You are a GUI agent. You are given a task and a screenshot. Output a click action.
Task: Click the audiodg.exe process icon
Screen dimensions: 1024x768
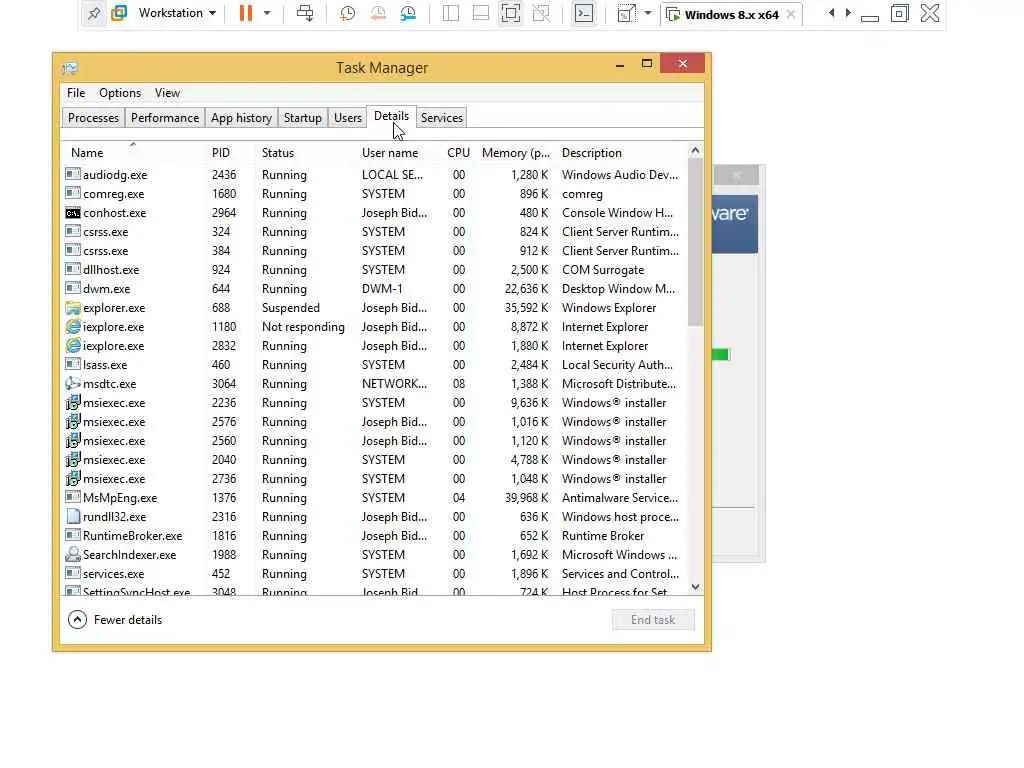pyautogui.click(x=73, y=174)
